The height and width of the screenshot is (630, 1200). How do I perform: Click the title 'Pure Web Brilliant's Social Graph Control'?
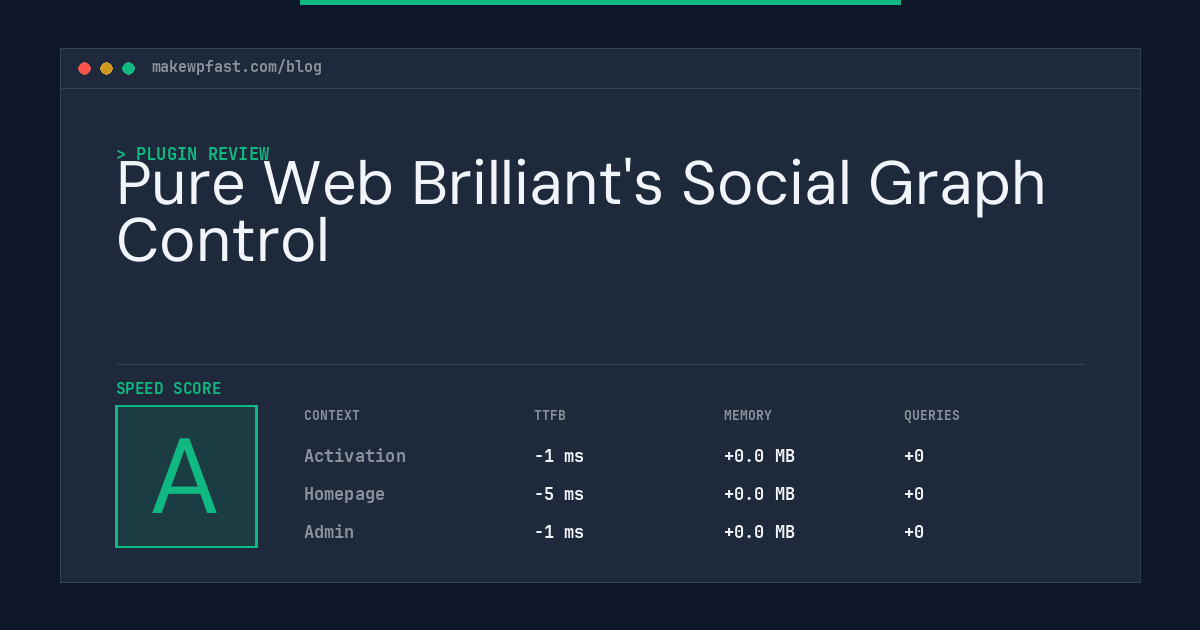581,212
